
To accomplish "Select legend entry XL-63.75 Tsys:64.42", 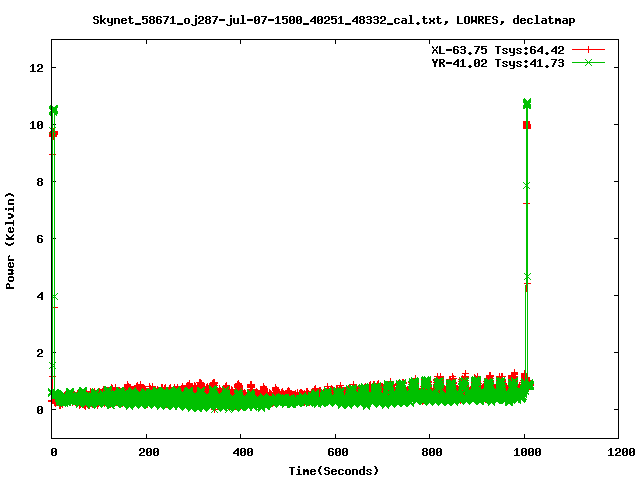I will pyautogui.click(x=498, y=50).
